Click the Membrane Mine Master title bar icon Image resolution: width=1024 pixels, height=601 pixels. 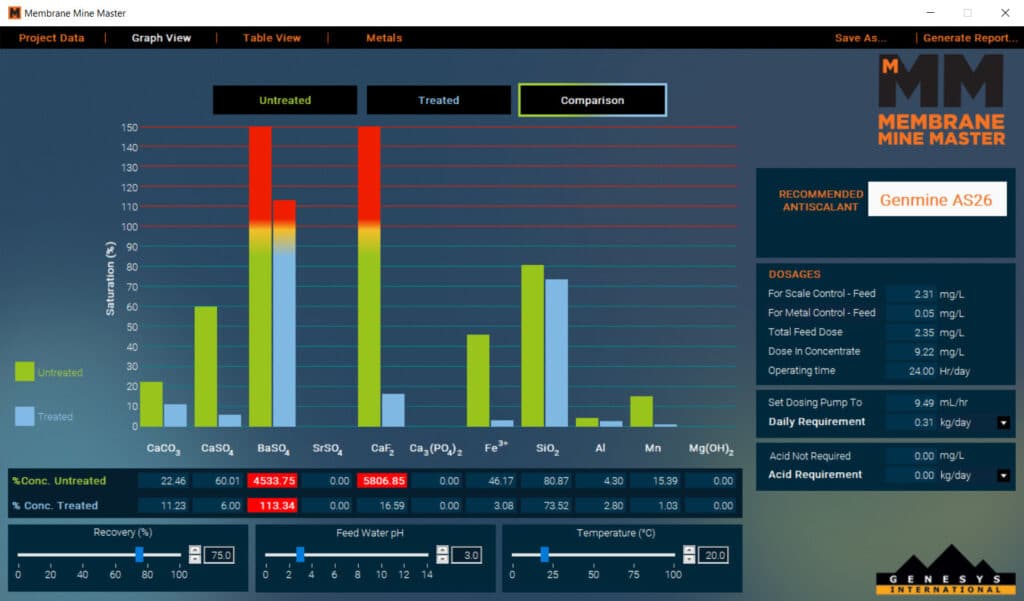(14, 13)
